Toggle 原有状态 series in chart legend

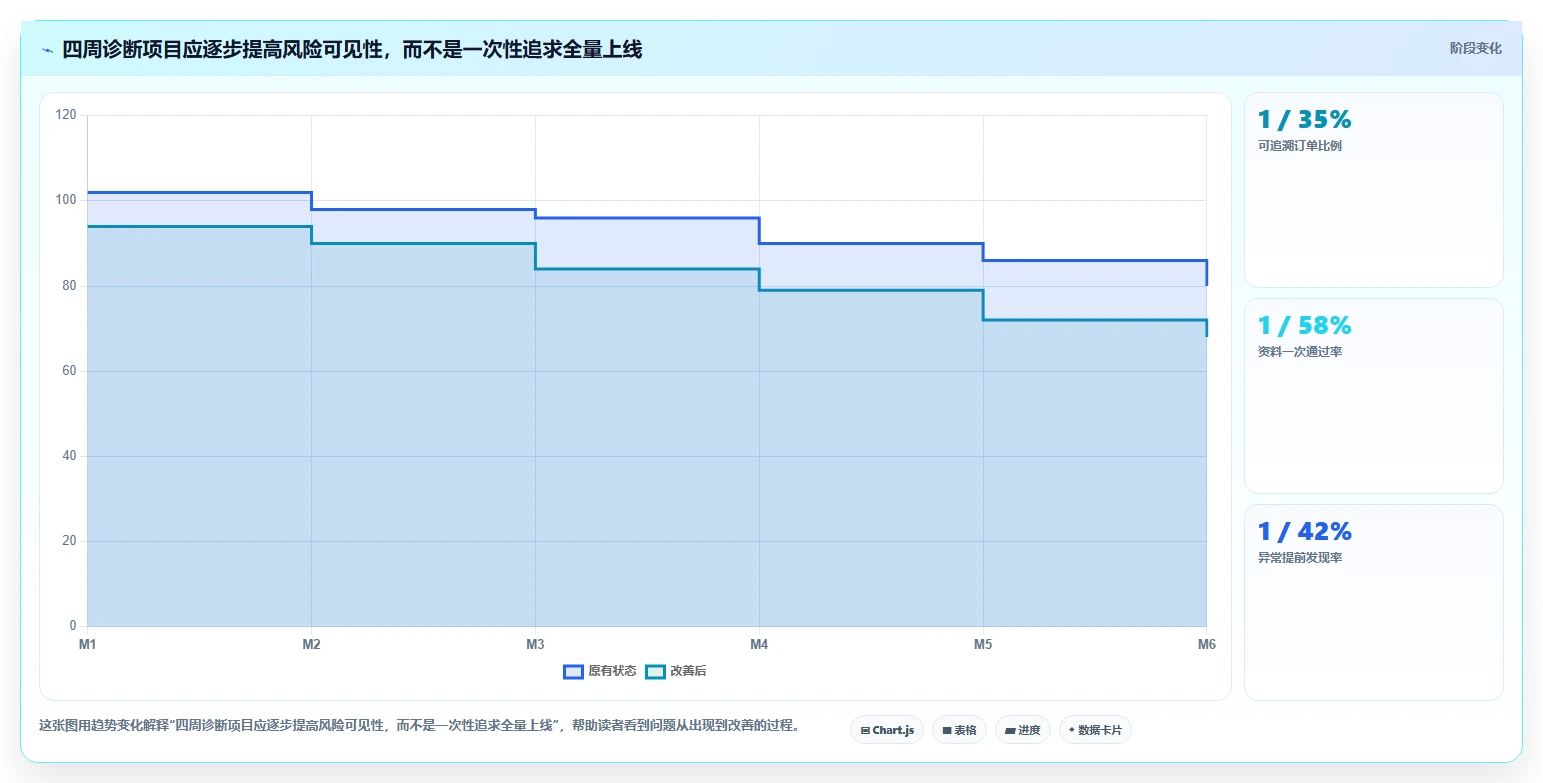(x=600, y=671)
